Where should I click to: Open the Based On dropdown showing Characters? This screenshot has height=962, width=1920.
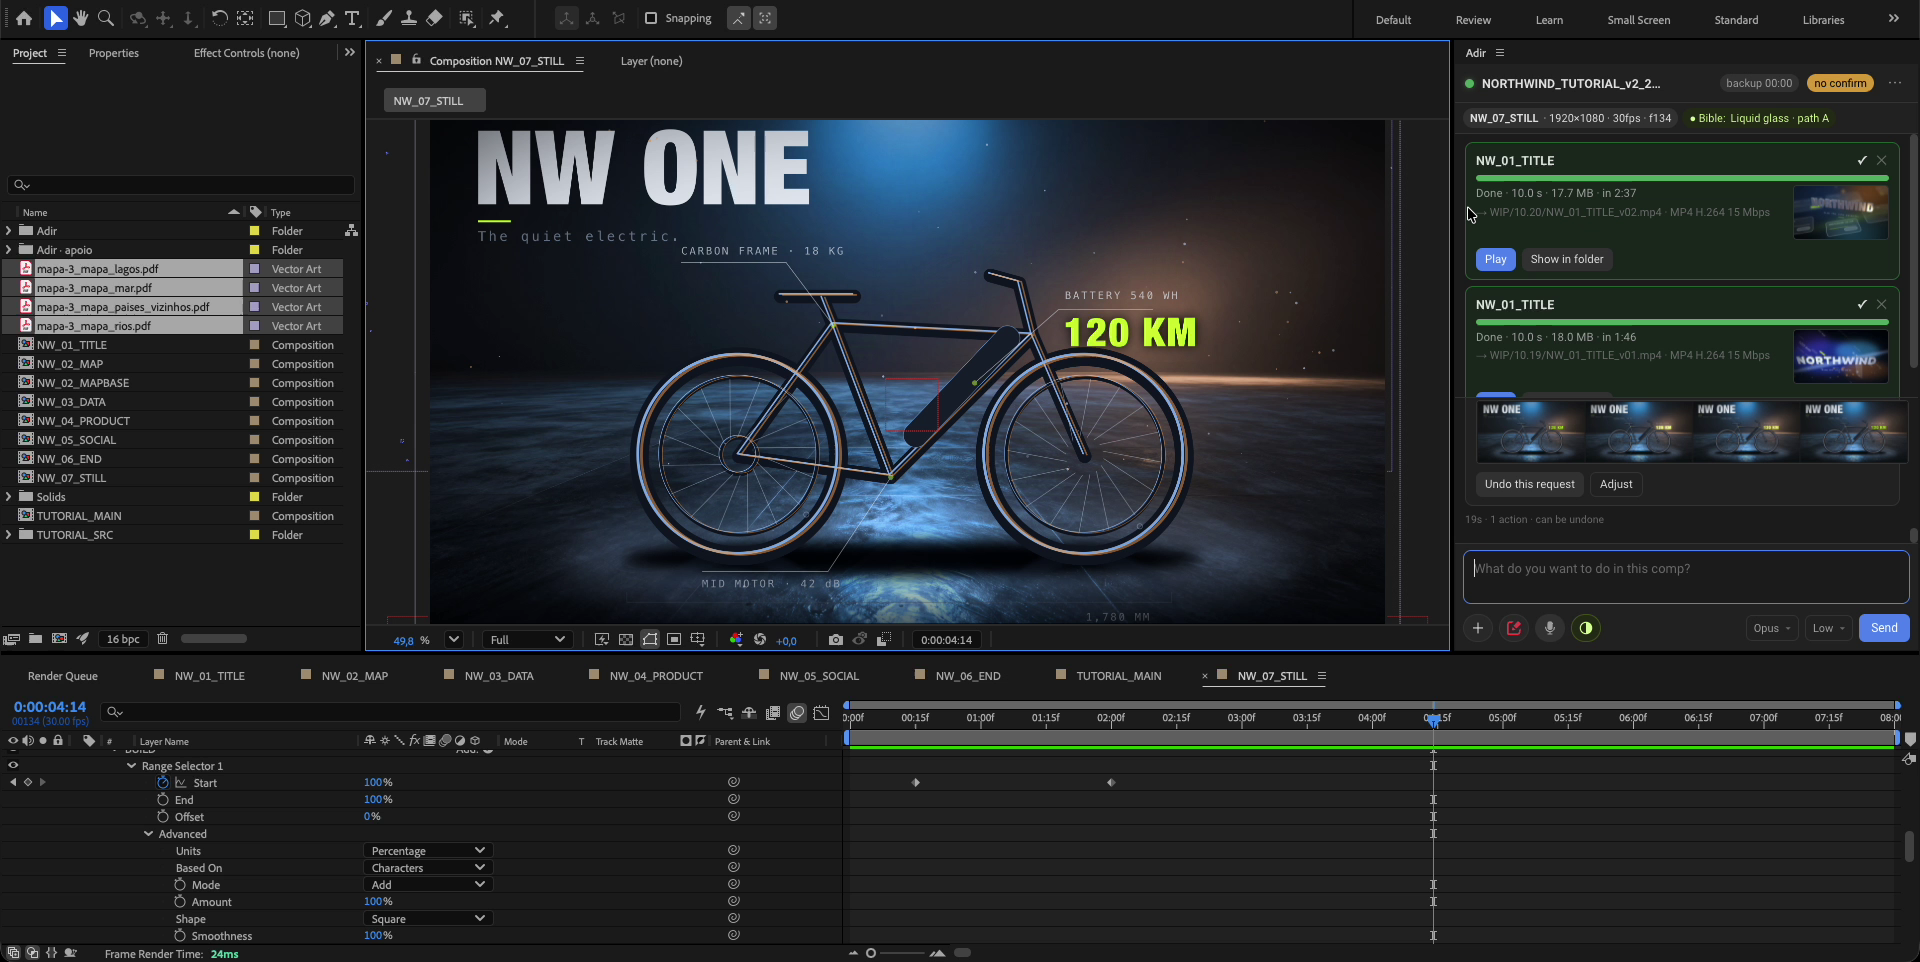click(x=427, y=868)
